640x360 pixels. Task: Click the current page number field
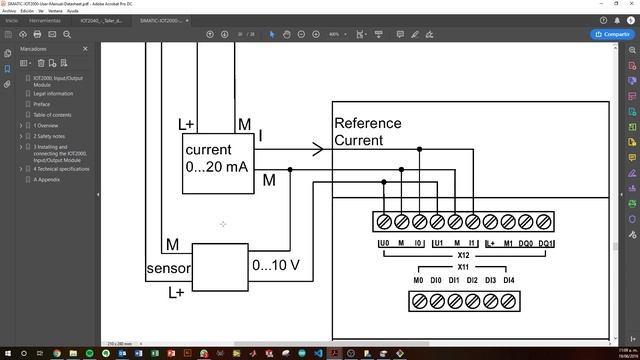[x=240, y=35]
